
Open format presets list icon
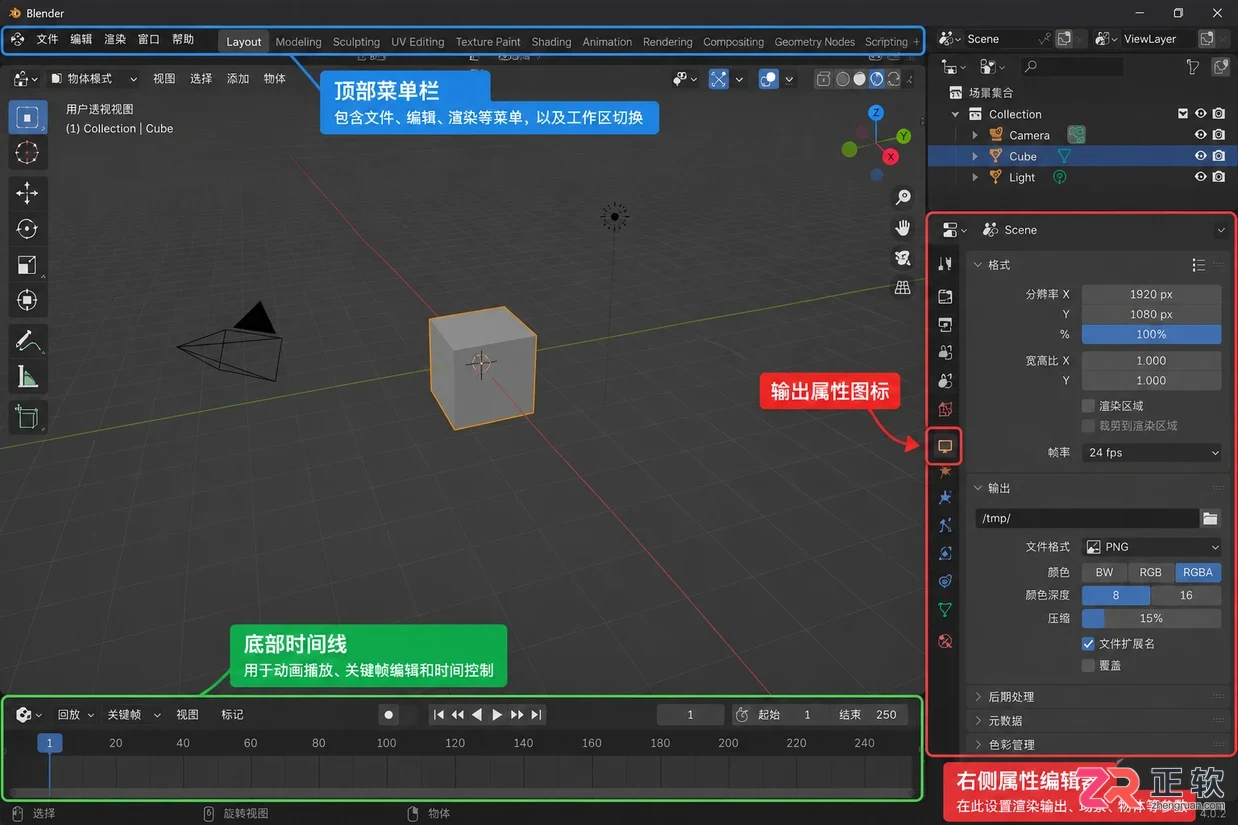(x=1198, y=265)
